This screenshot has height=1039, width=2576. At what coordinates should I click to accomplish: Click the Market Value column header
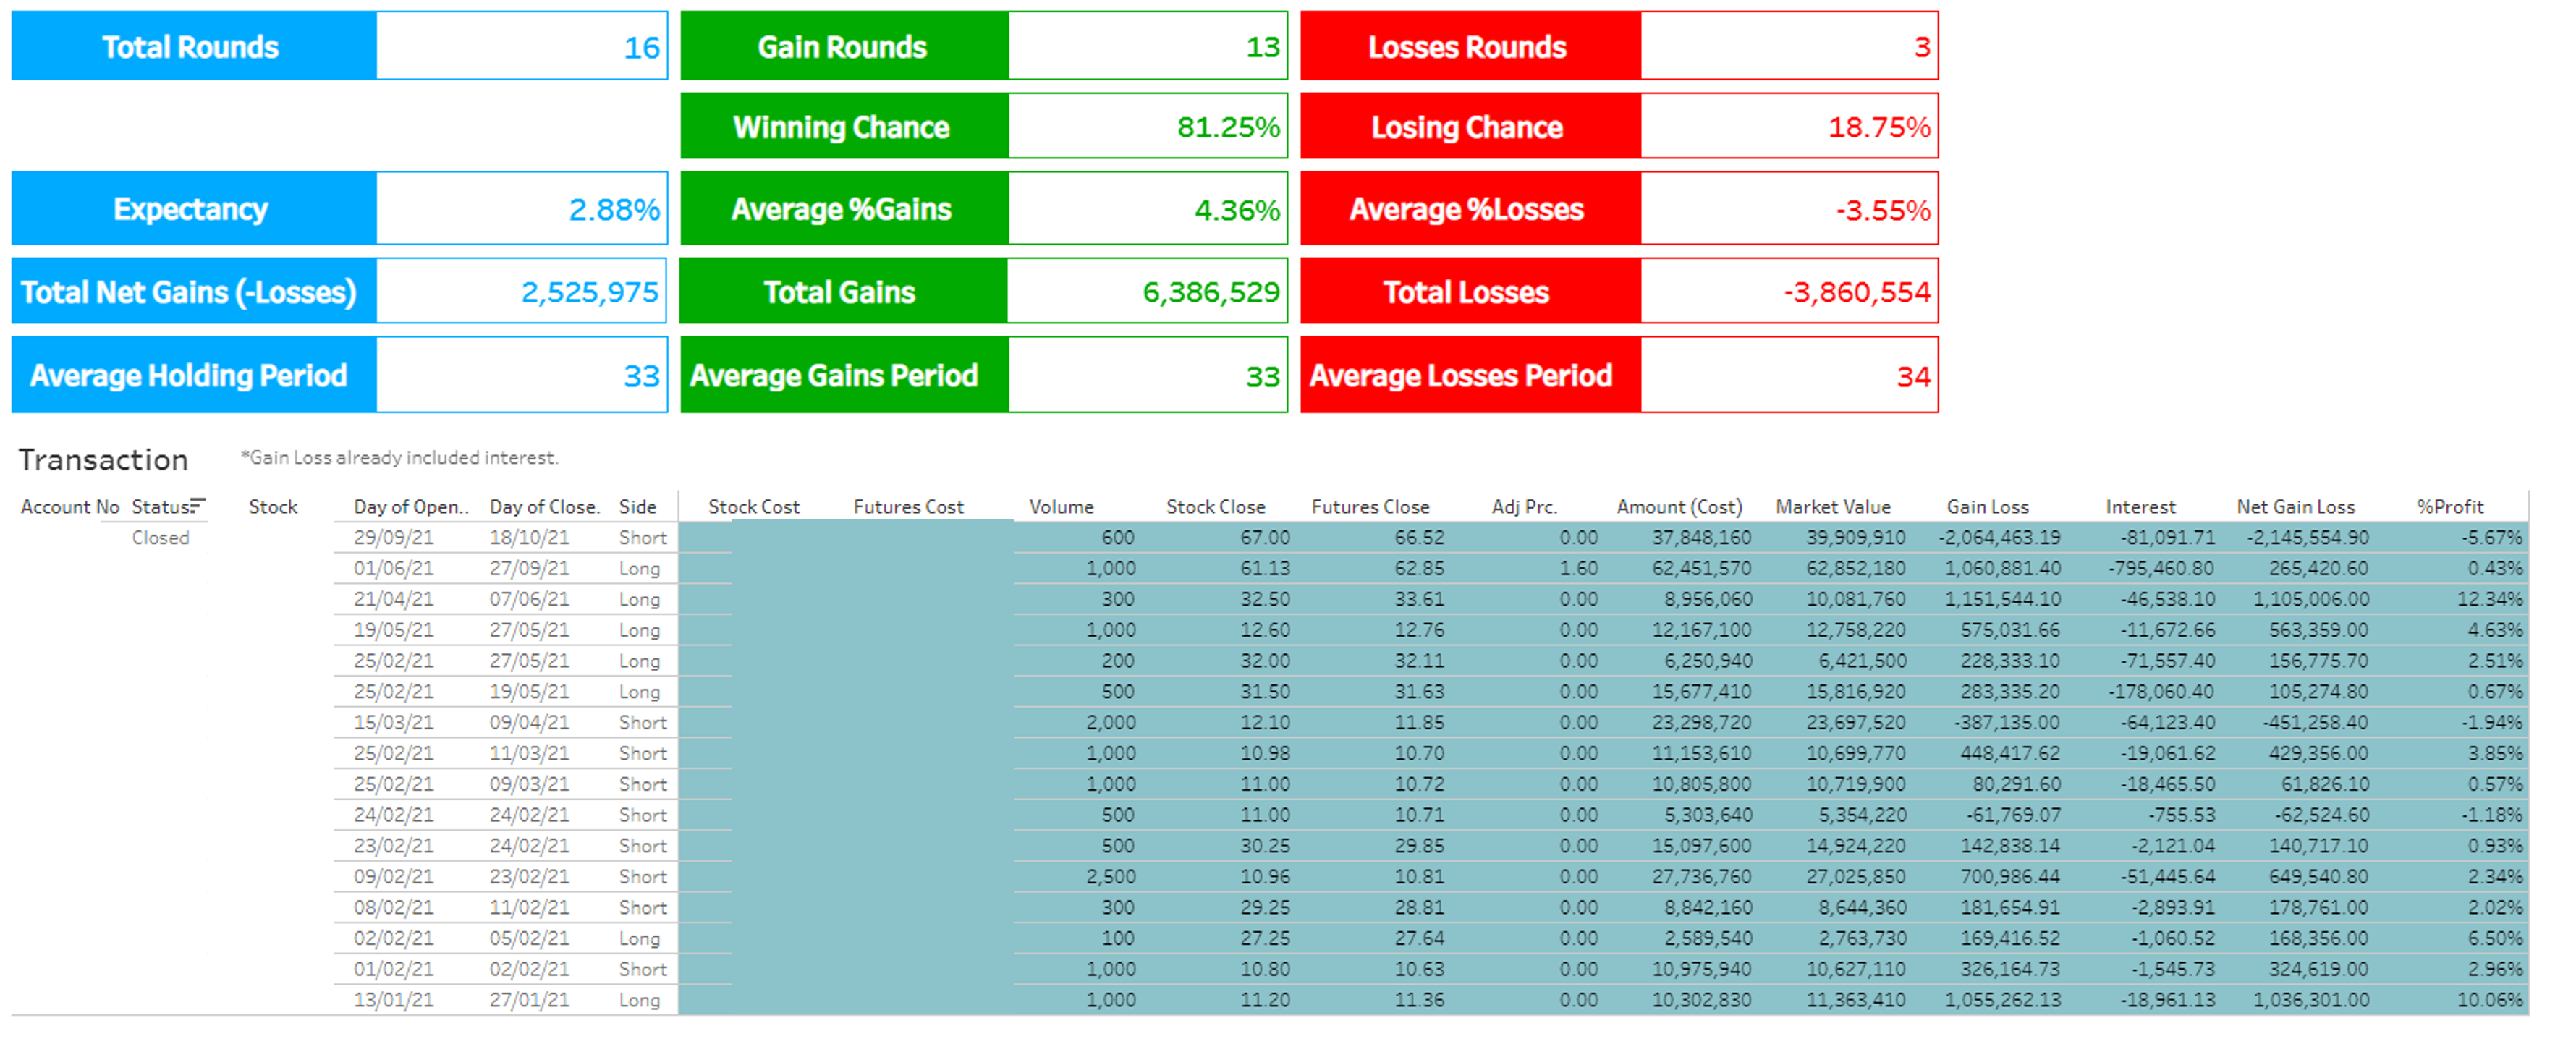click(1833, 507)
